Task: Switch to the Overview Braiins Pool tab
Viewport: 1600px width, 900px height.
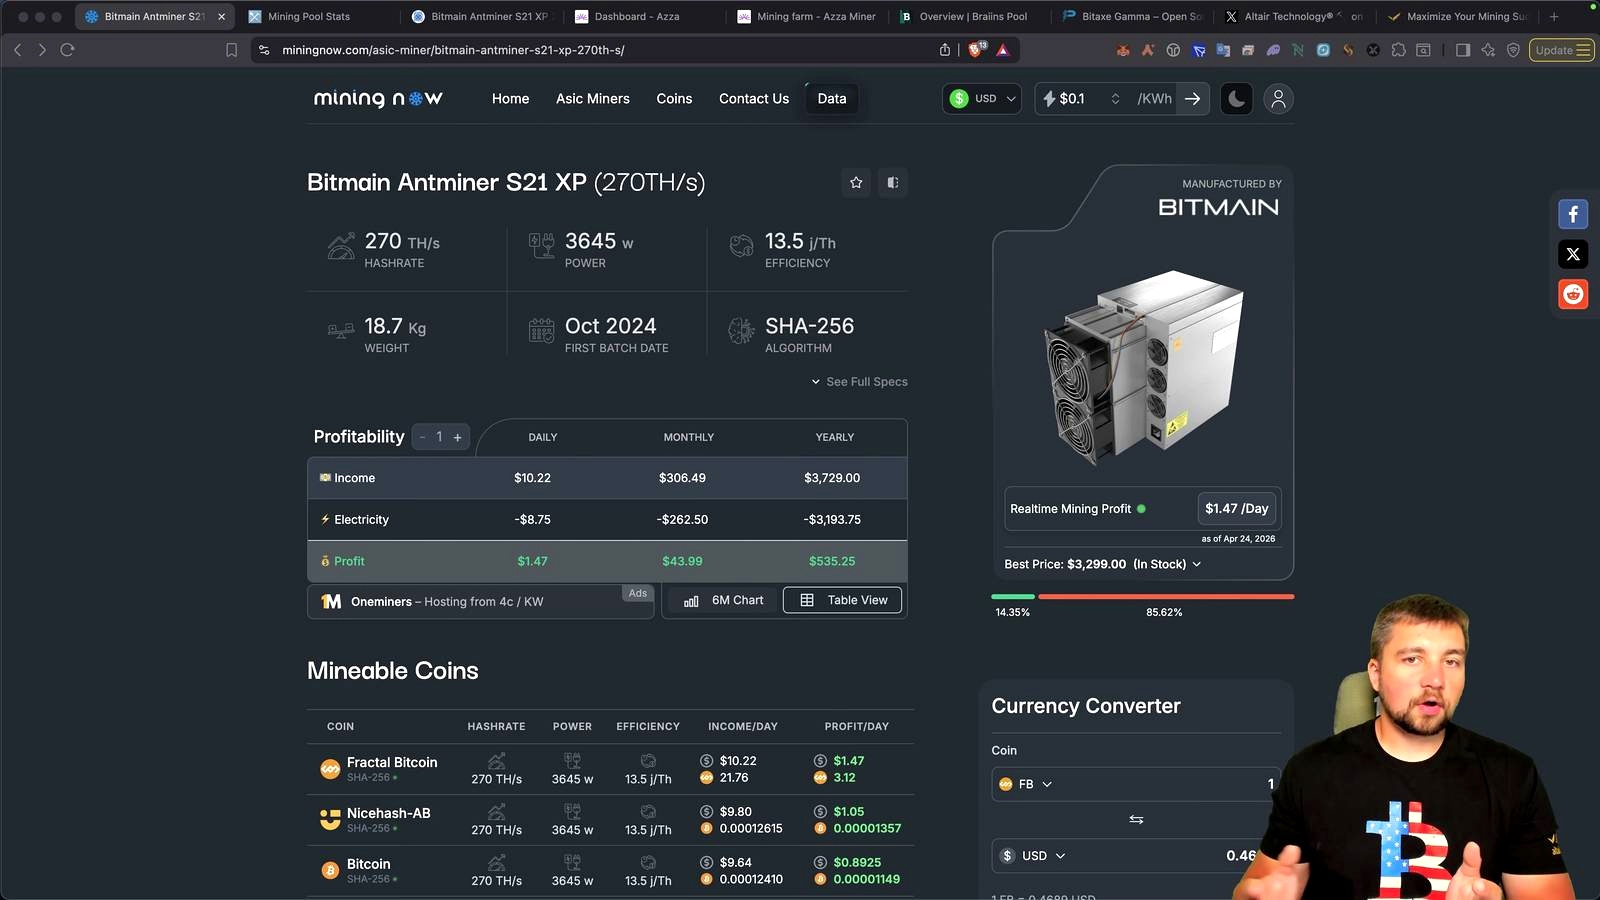Action: 972,17
